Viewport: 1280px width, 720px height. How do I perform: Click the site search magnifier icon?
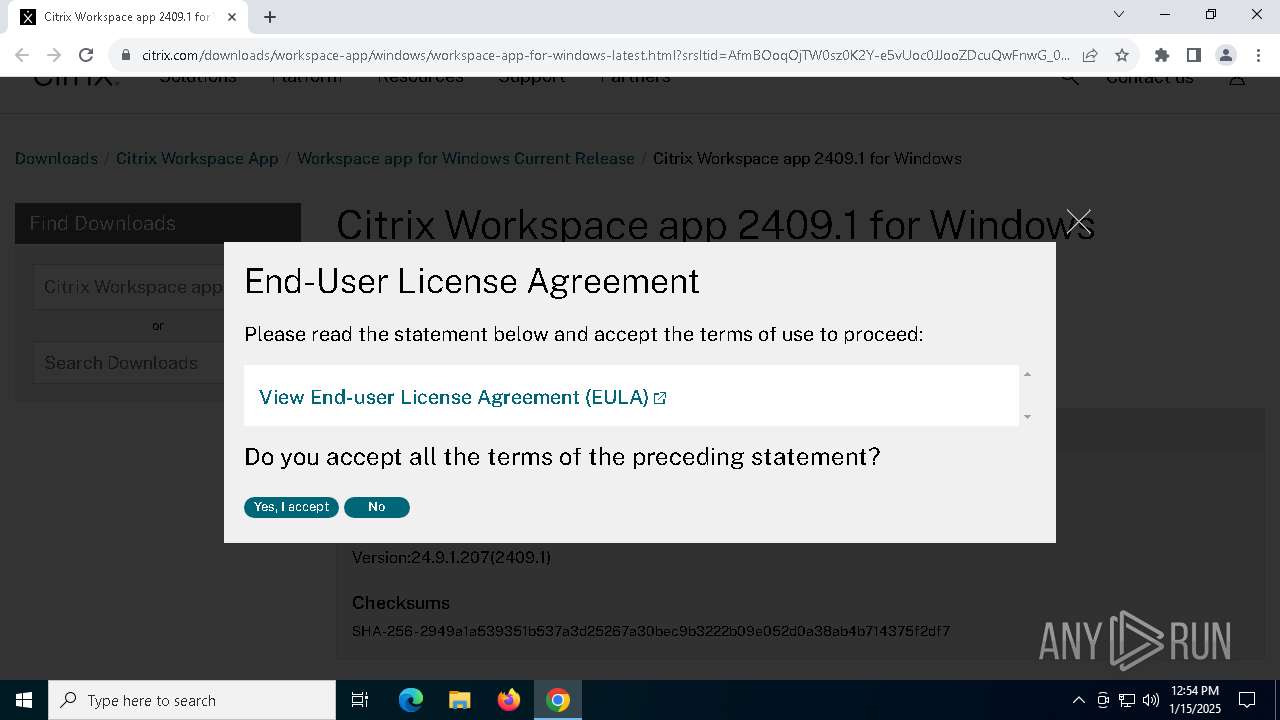1070,78
